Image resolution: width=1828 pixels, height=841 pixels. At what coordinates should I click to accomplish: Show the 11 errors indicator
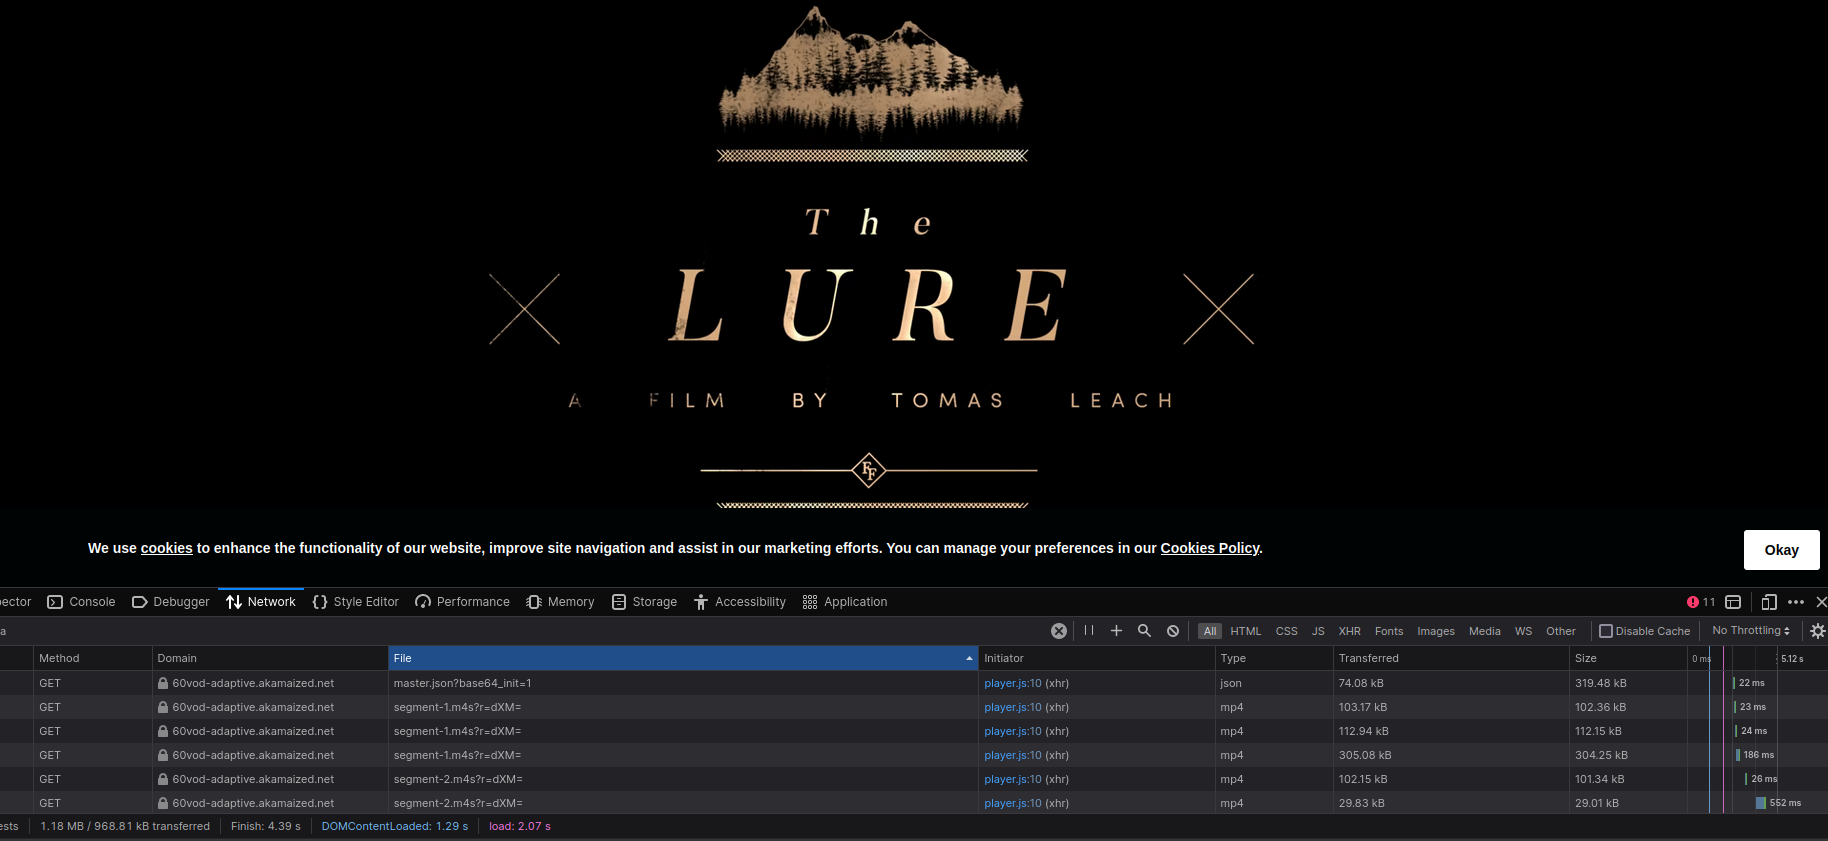pyautogui.click(x=1701, y=602)
